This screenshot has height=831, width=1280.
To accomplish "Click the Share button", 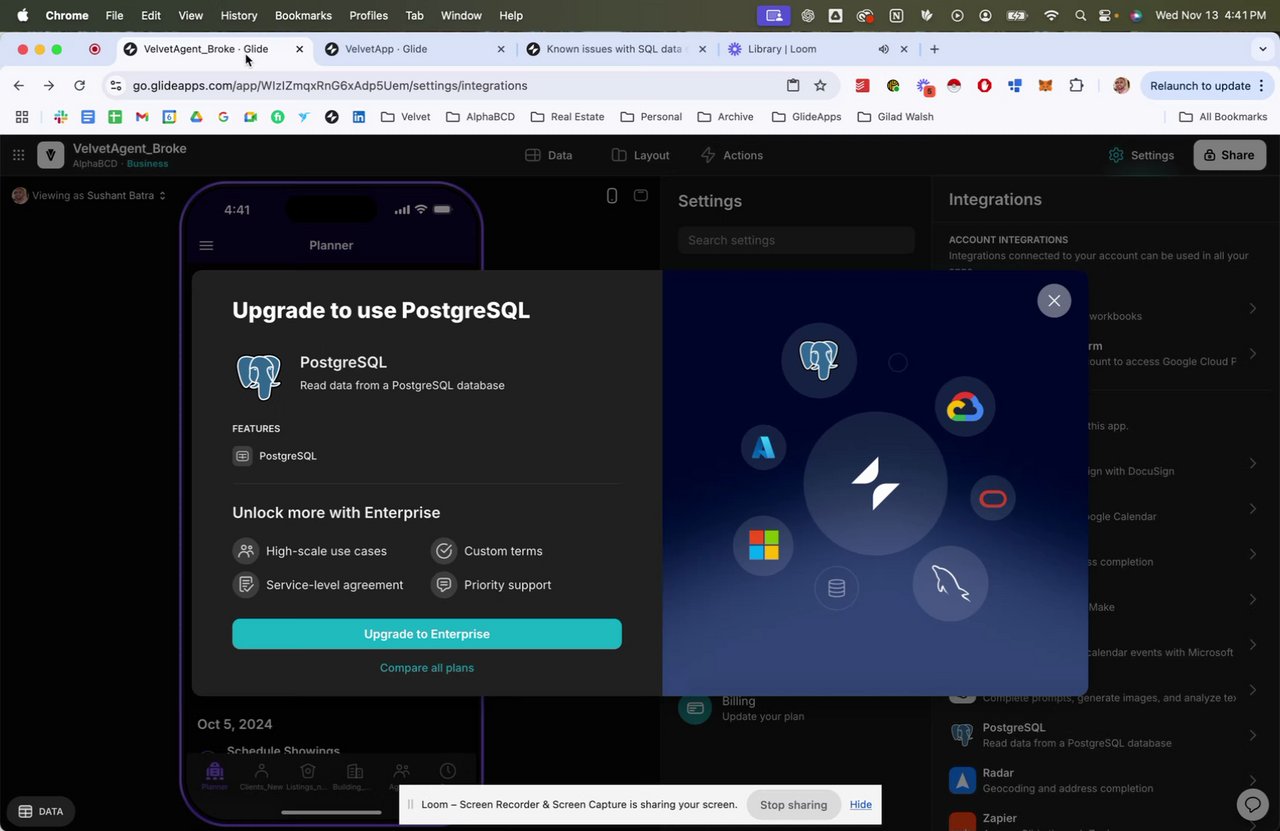I will tap(1229, 155).
